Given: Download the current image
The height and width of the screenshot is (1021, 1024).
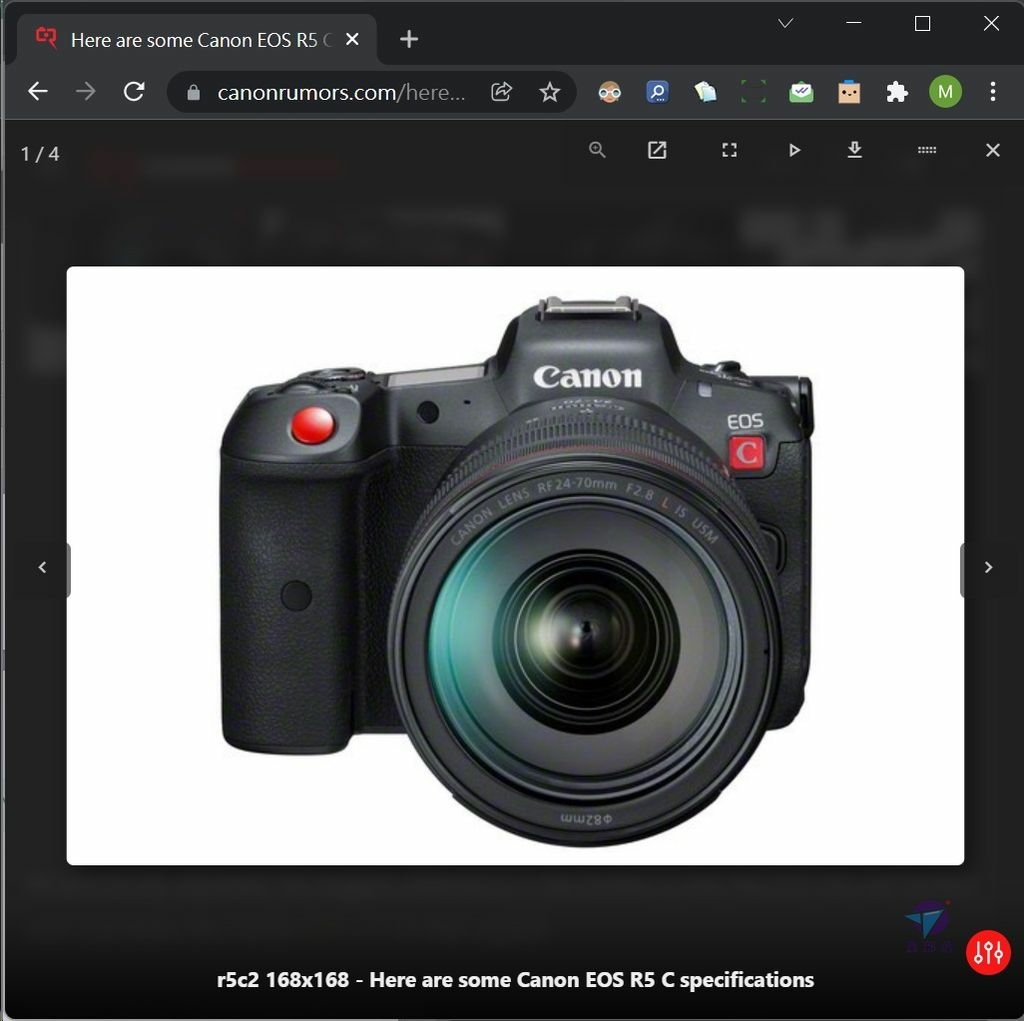Looking at the screenshot, I should pyautogui.click(x=854, y=150).
